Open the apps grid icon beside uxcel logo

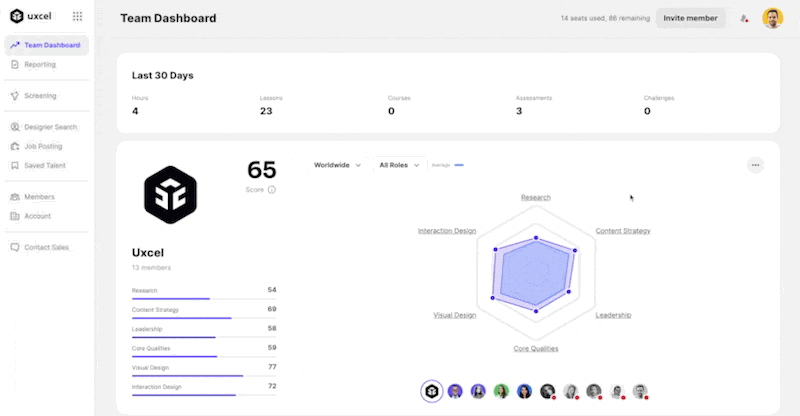[77, 16]
